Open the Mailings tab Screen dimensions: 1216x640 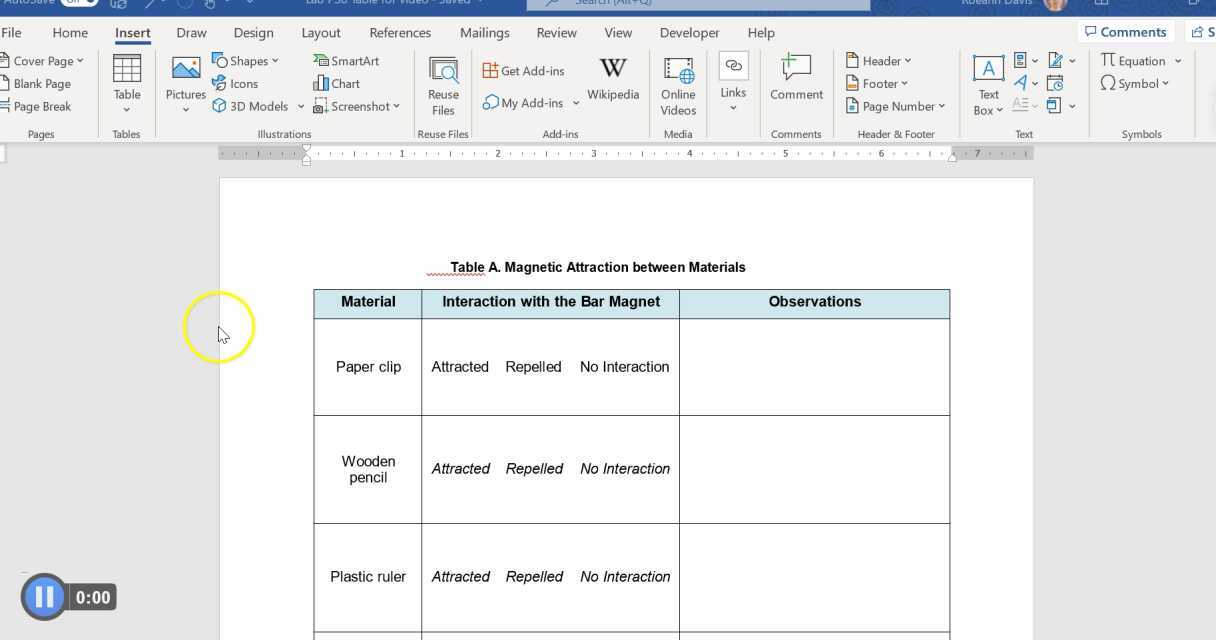point(484,32)
